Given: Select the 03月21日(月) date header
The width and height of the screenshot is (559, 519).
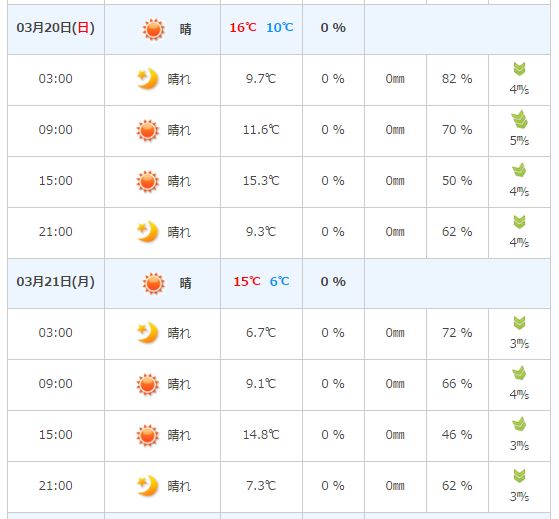Looking at the screenshot, I should pyautogui.click(x=56, y=282).
